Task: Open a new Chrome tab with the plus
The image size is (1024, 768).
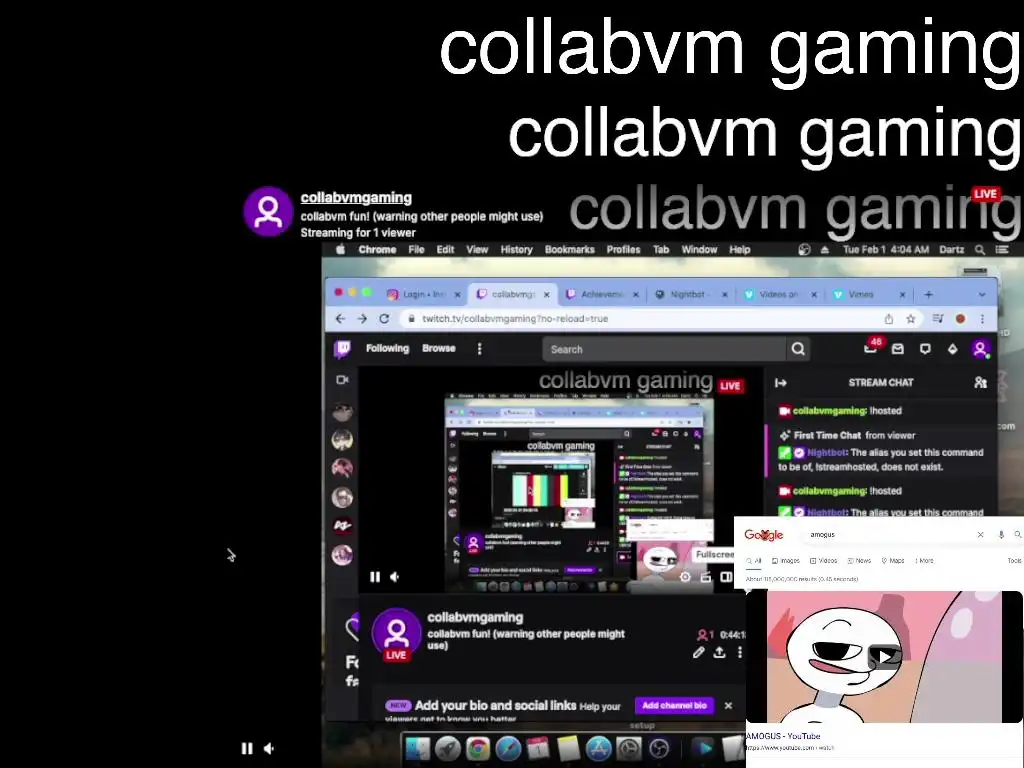Action: [928, 295]
